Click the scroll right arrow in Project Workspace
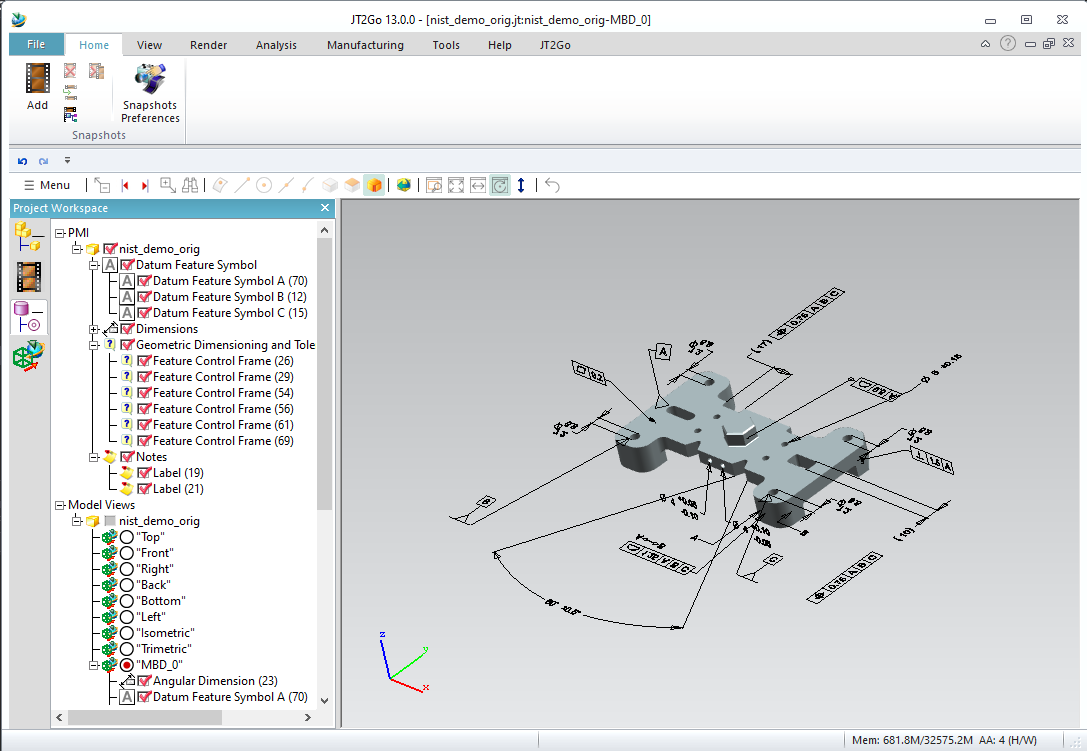1087x751 pixels. (x=308, y=718)
